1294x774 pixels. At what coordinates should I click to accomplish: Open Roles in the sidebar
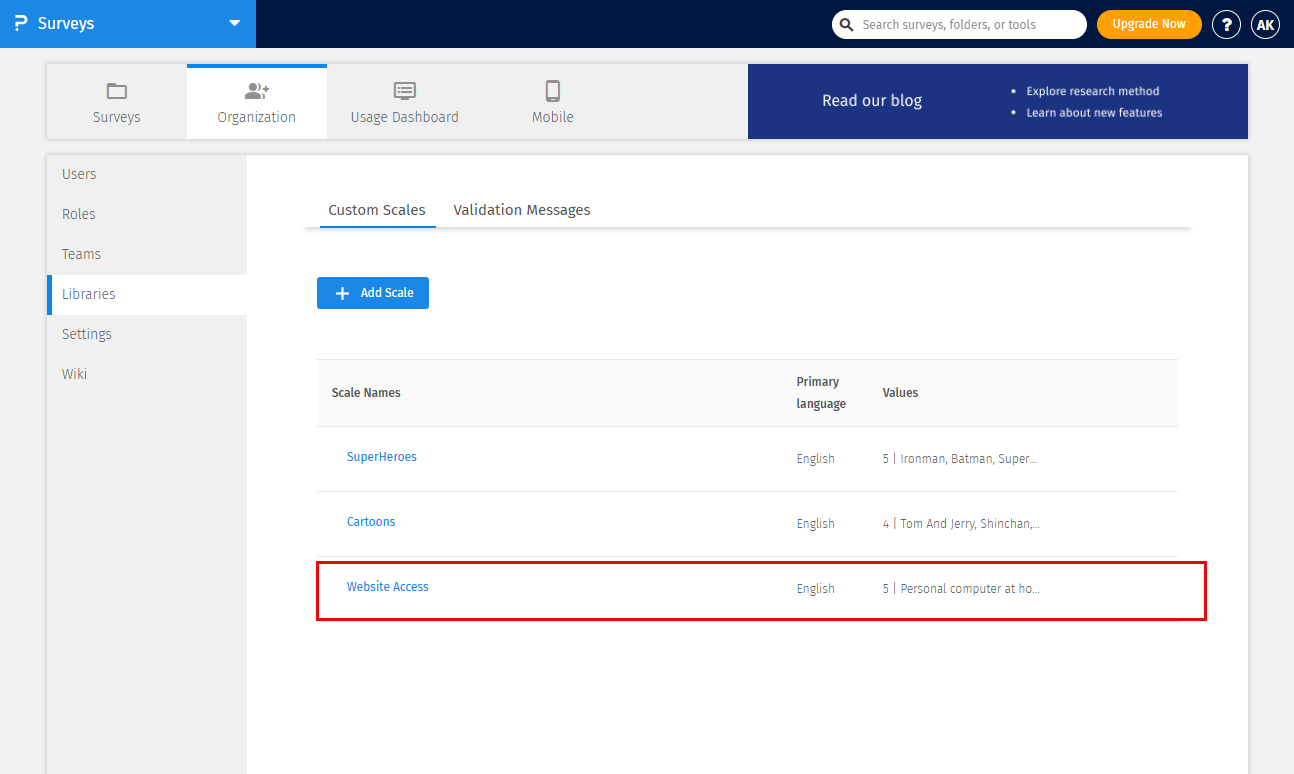79,214
